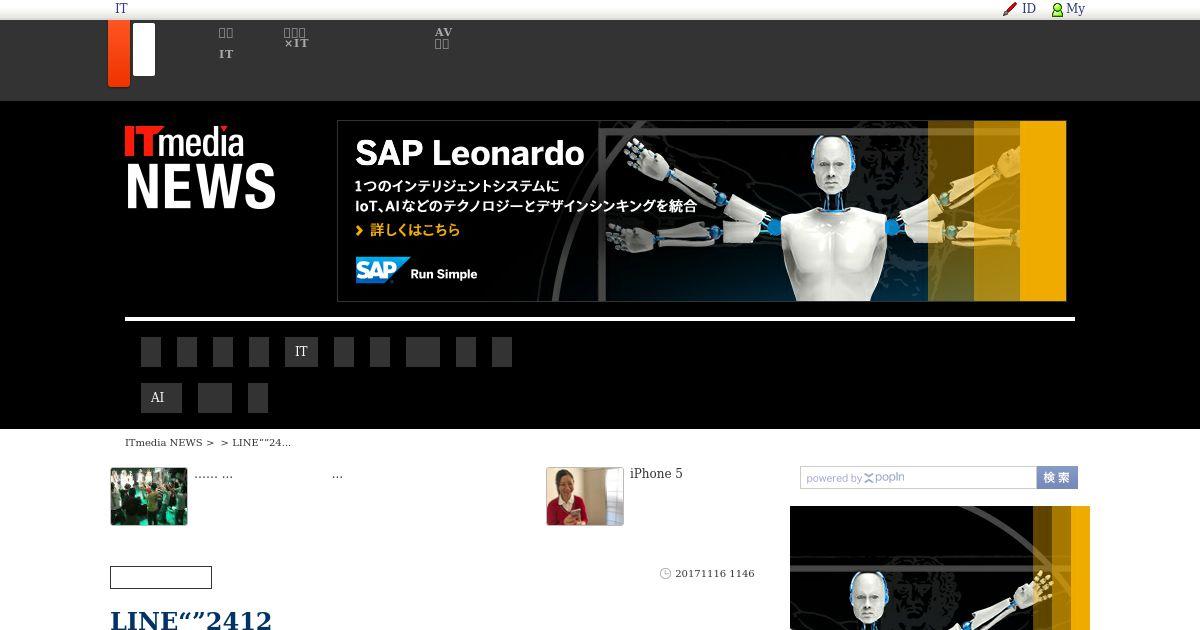Click the article date 20171116 1146

714,573
